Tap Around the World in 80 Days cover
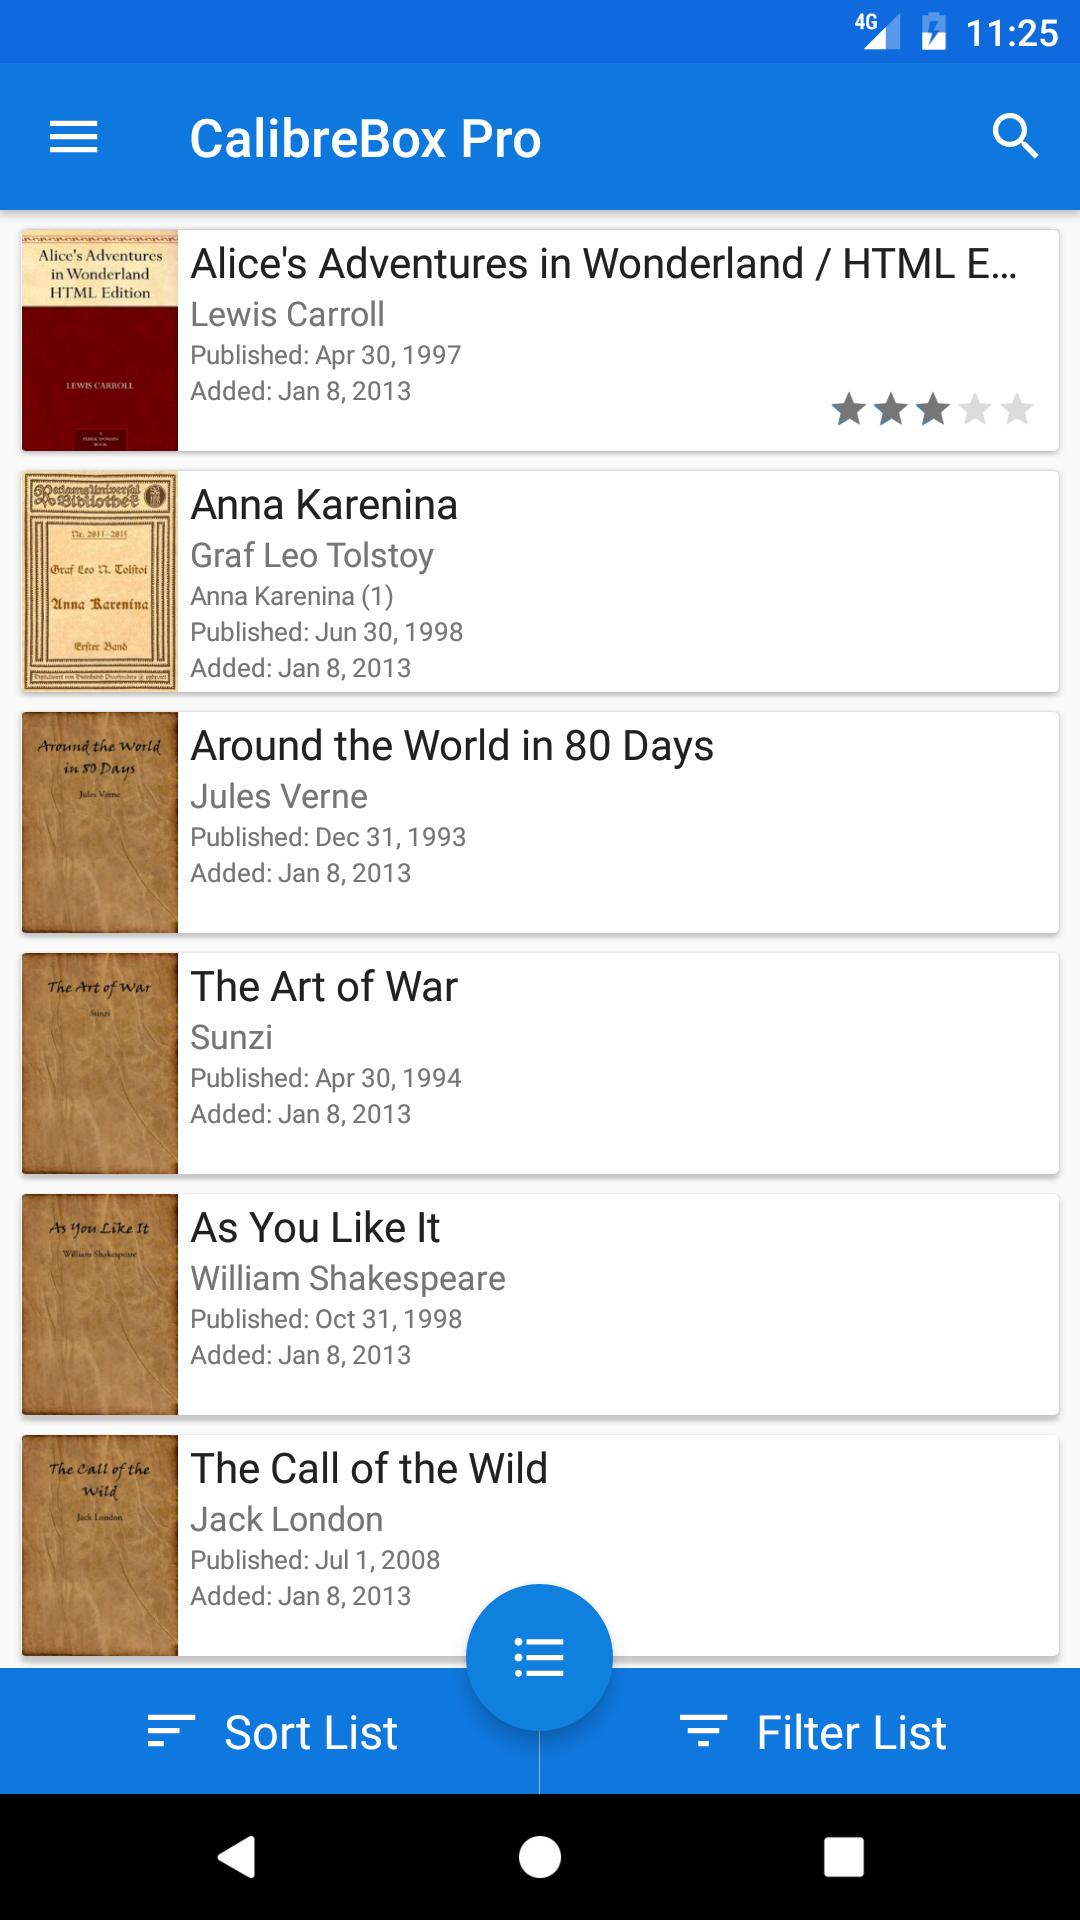Screen dimensions: 1080x1920 click(x=100, y=823)
